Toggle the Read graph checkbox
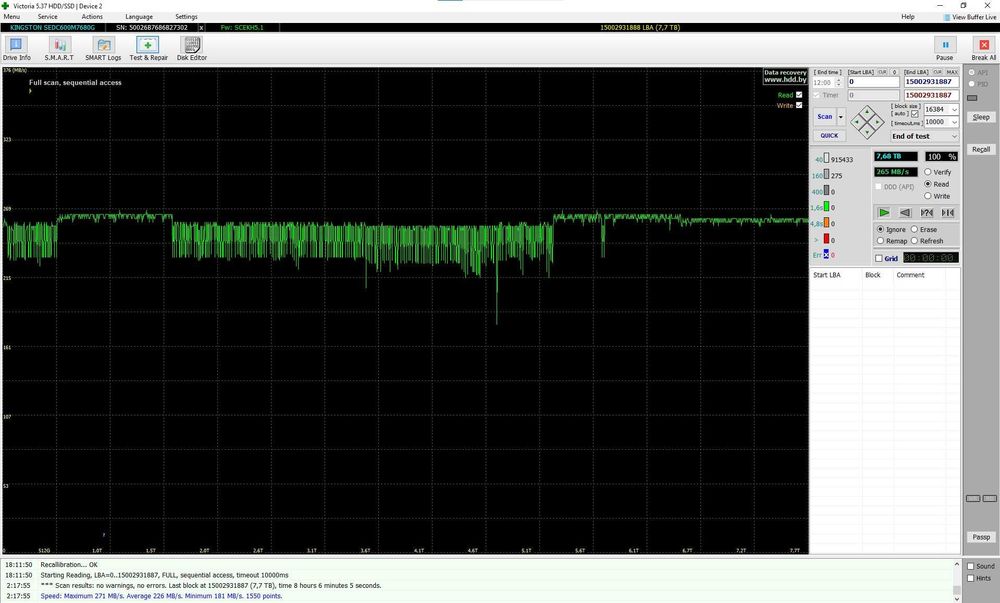This screenshot has width=1000, height=603. [799, 95]
